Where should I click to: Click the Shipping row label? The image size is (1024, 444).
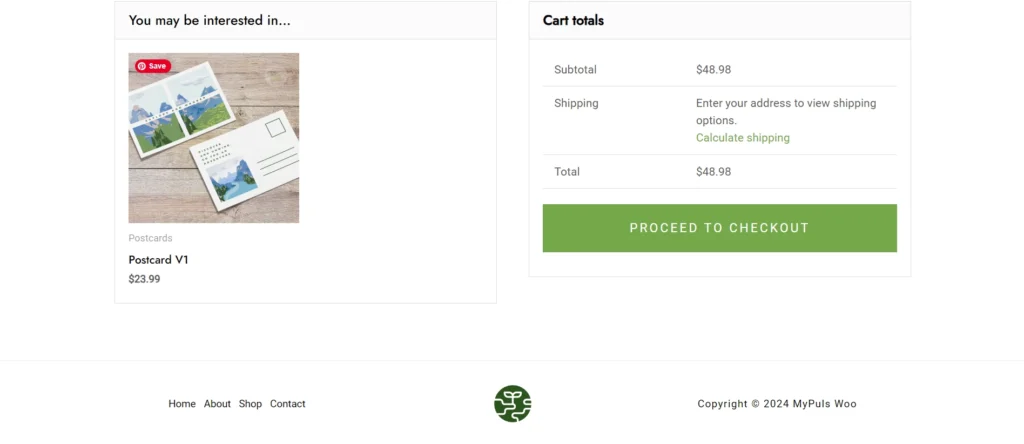[576, 103]
